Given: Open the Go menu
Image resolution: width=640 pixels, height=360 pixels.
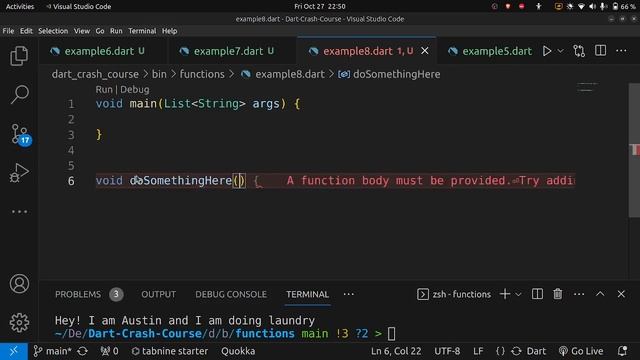Looking at the screenshot, I should coord(100,31).
